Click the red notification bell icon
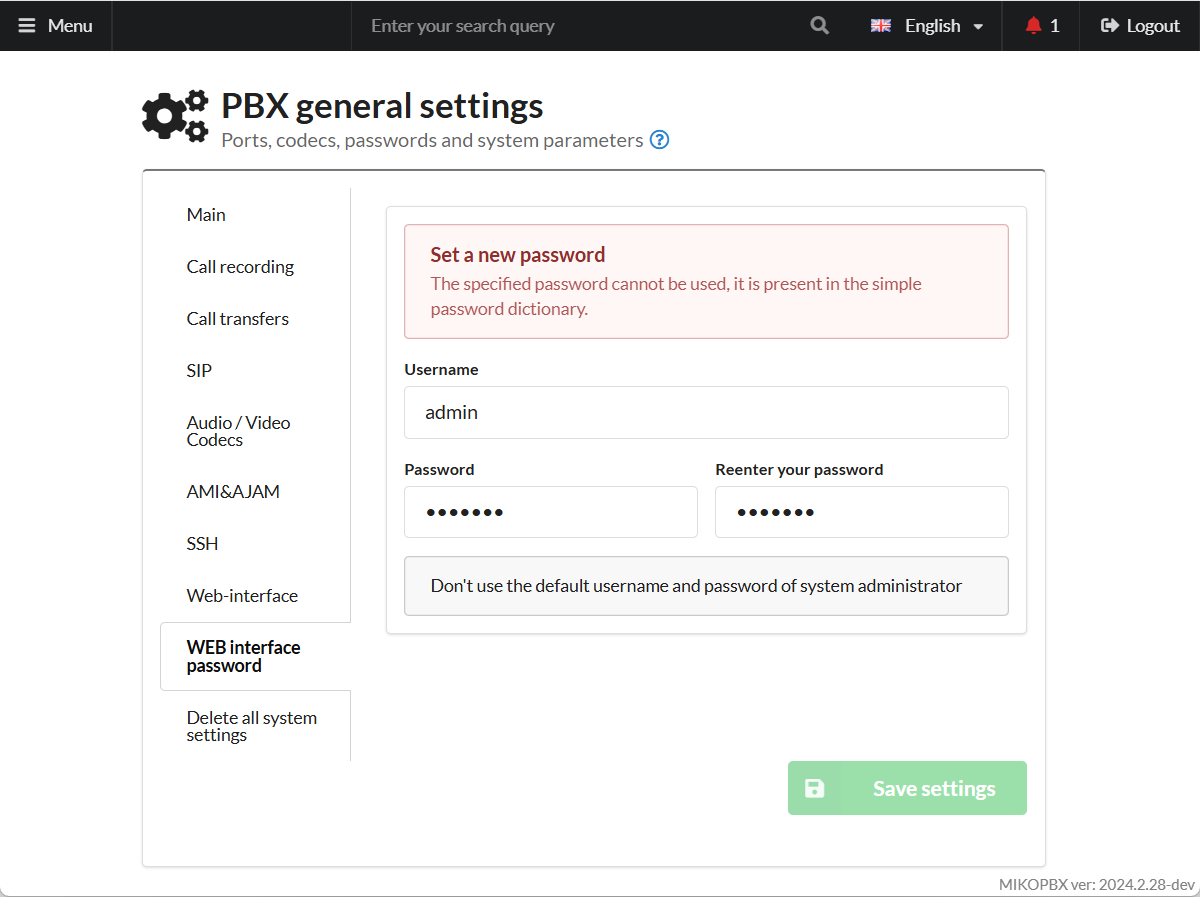 [1033, 26]
